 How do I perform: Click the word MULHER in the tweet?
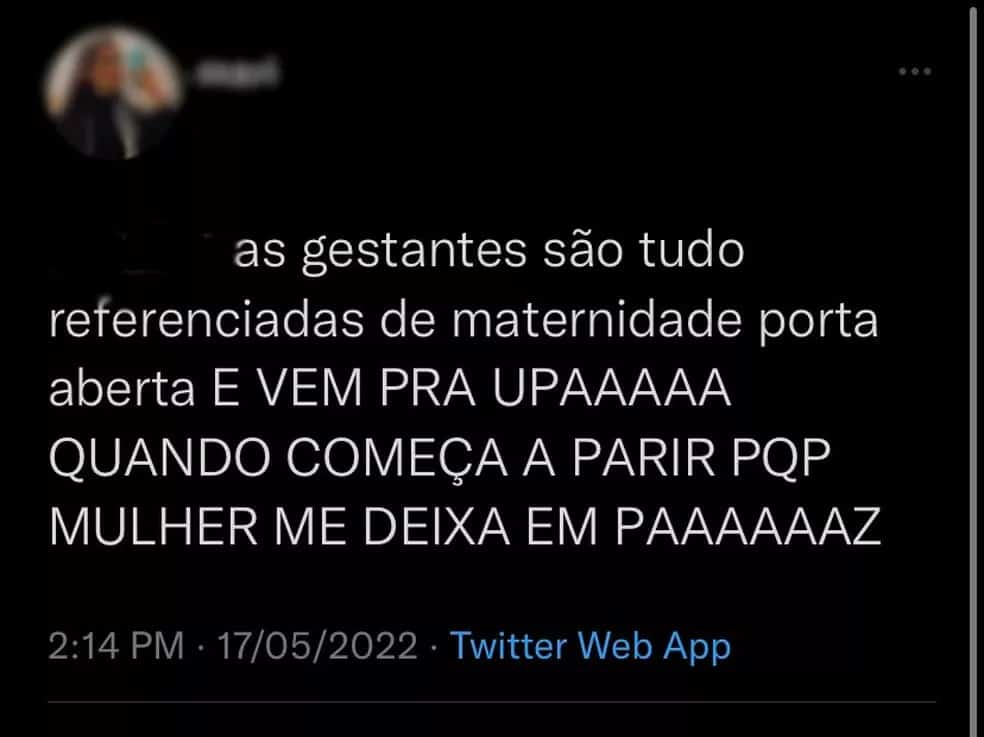pos(153,526)
